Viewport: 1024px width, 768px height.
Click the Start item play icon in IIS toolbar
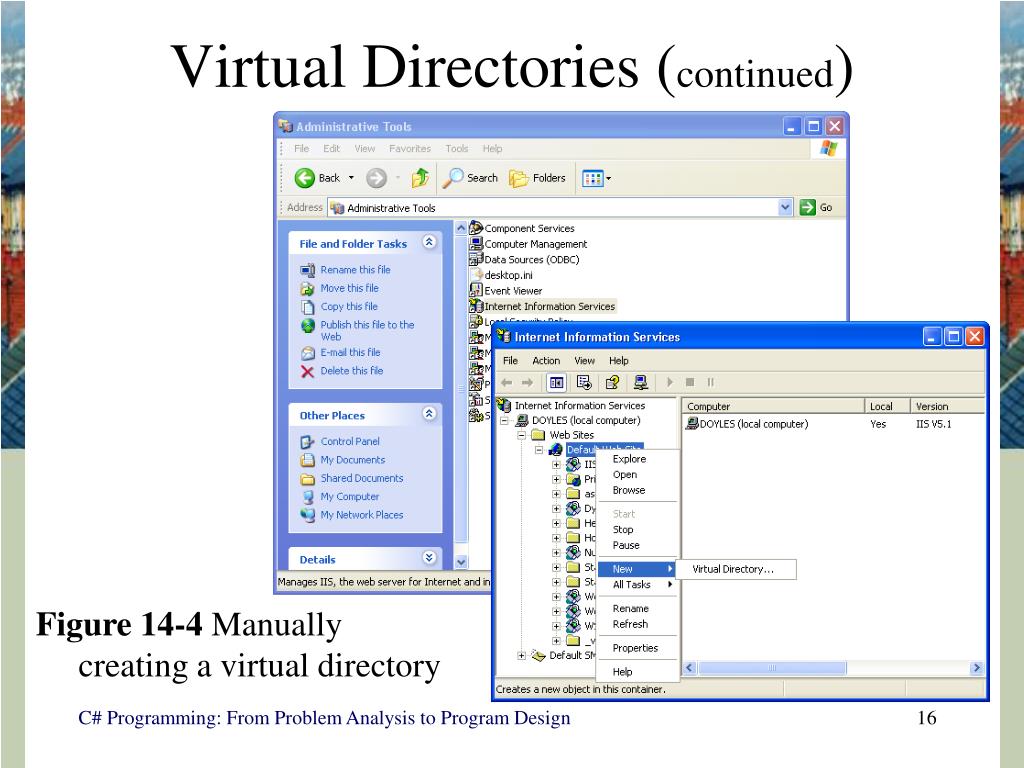pyautogui.click(x=669, y=383)
